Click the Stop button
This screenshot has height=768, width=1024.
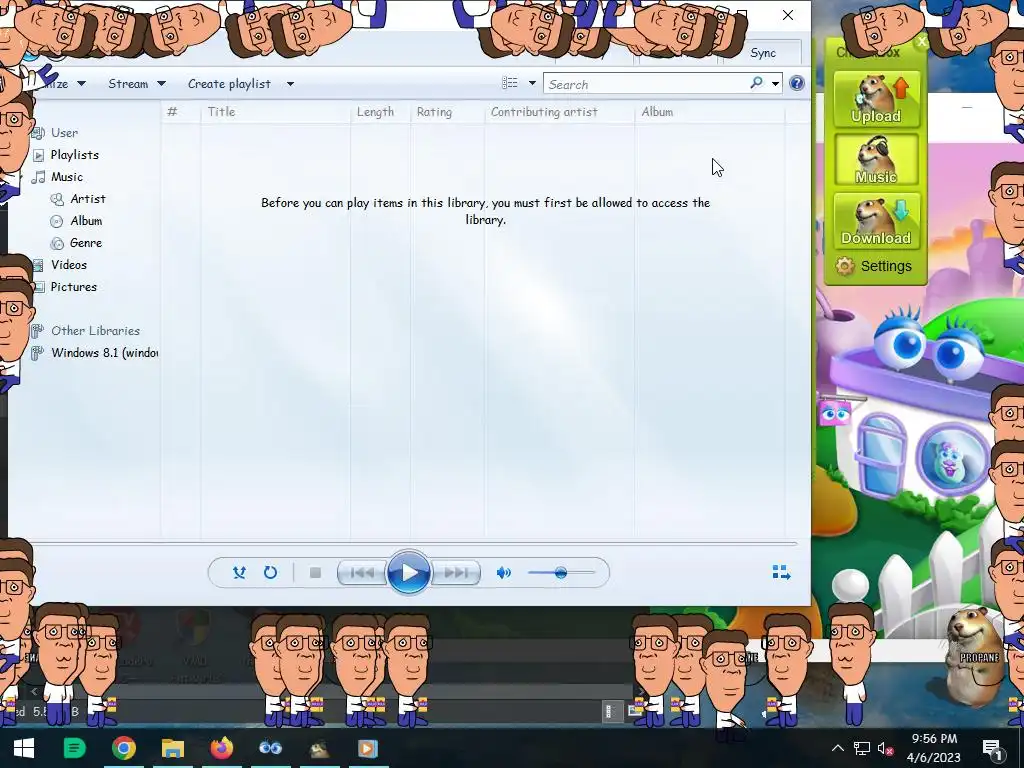tap(315, 573)
